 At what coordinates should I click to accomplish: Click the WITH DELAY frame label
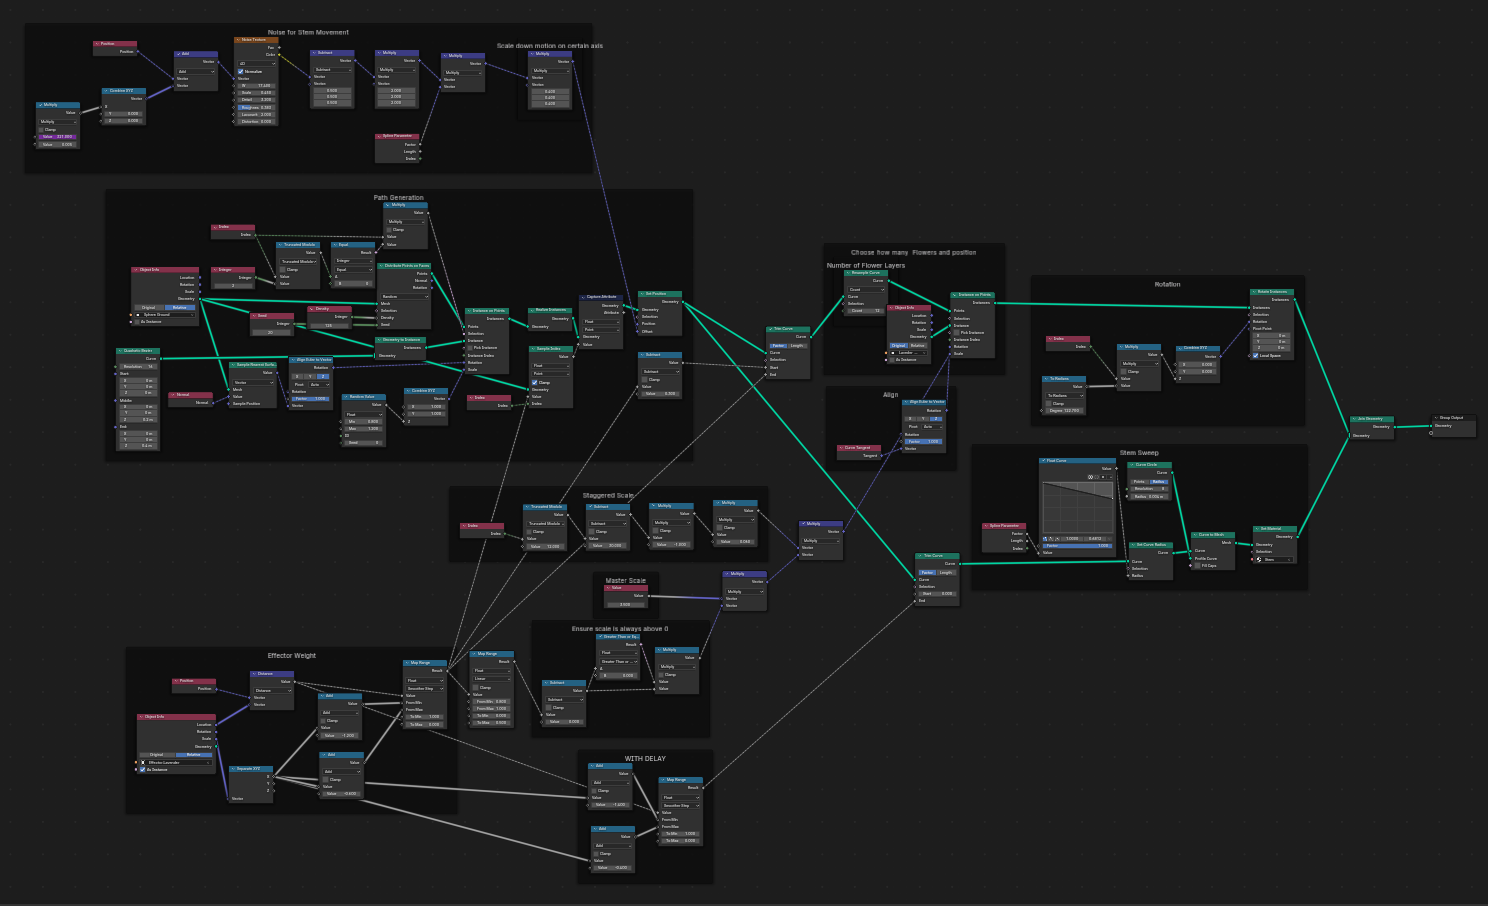645,758
